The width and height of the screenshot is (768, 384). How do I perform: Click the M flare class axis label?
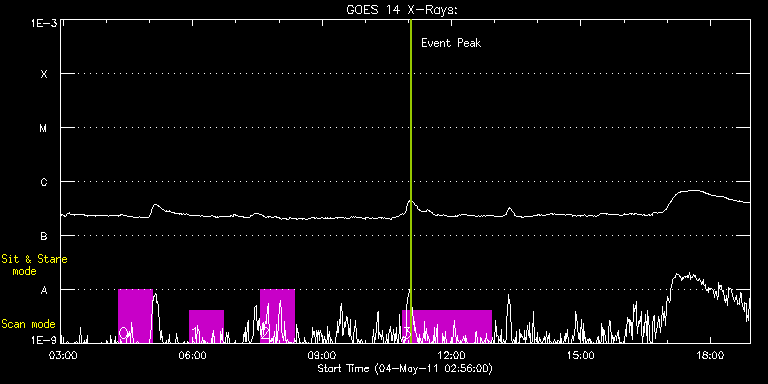coord(44,128)
